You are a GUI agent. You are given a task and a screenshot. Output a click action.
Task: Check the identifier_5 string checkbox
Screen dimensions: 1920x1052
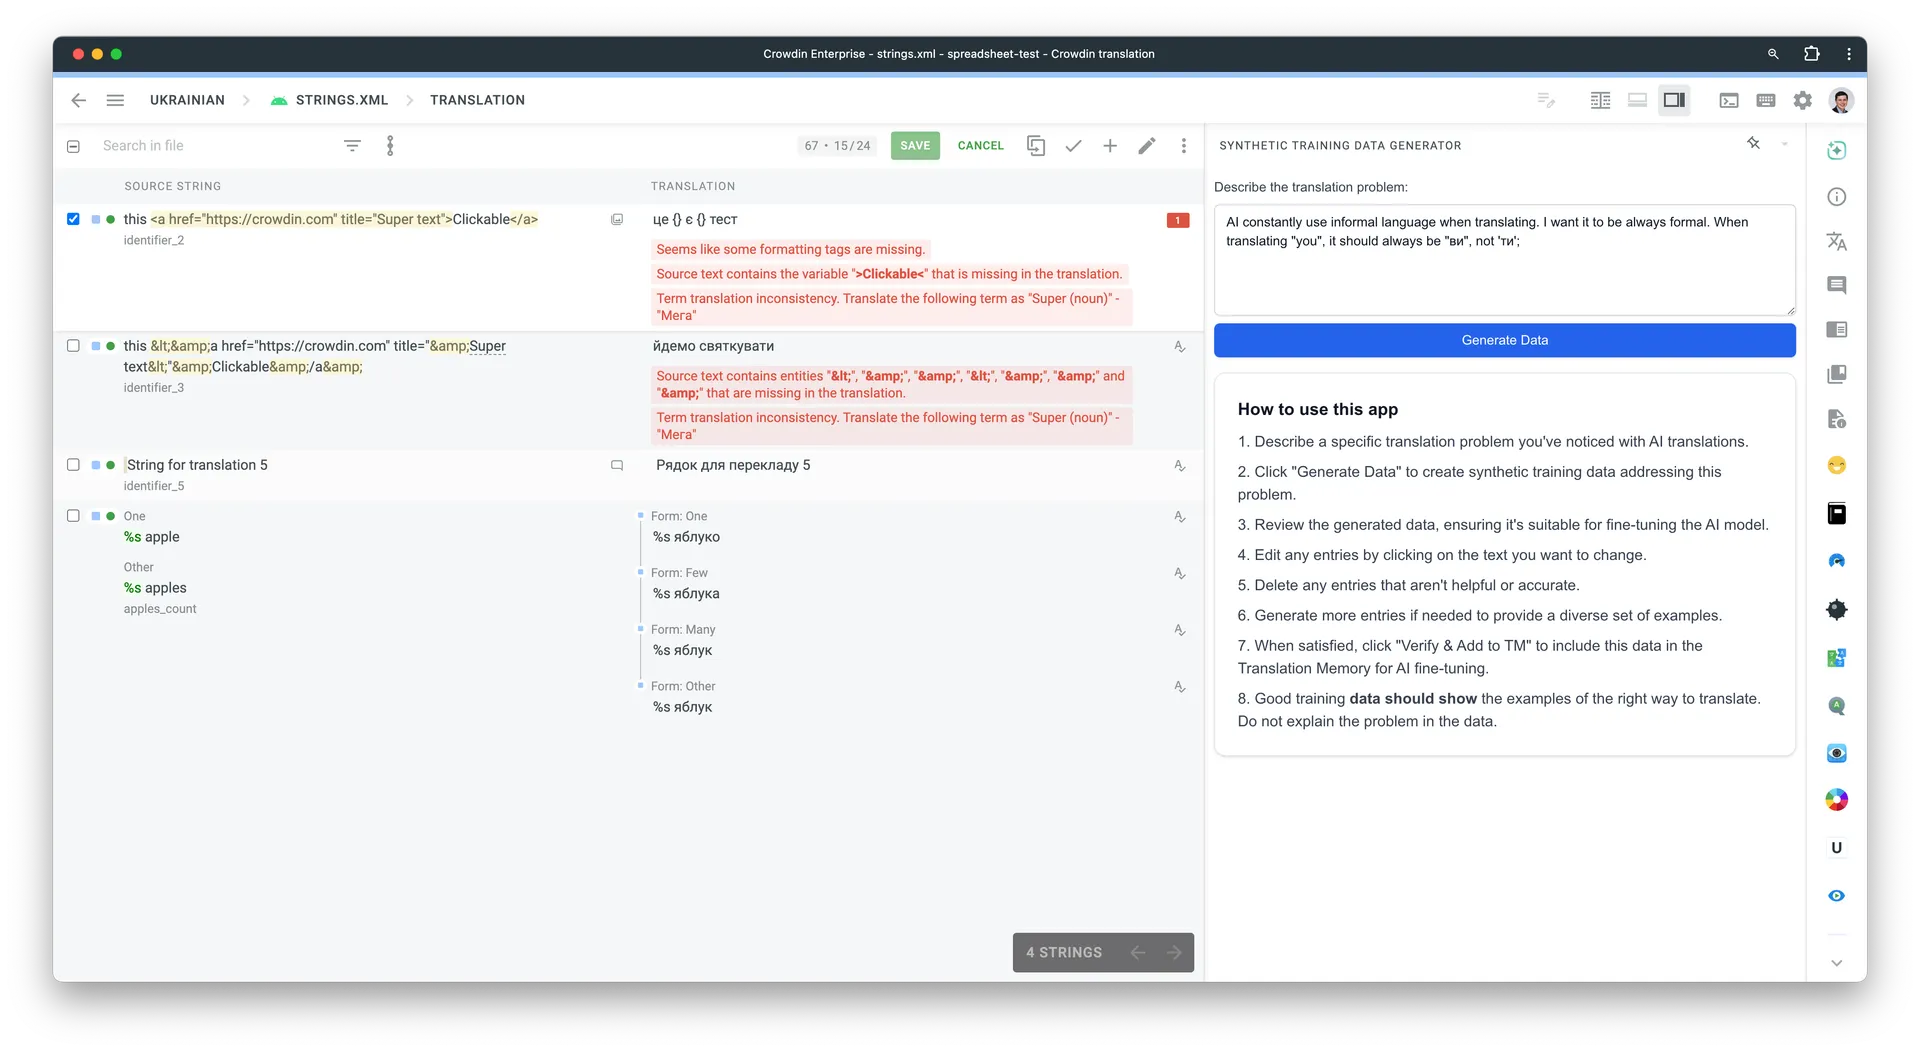tap(73, 465)
